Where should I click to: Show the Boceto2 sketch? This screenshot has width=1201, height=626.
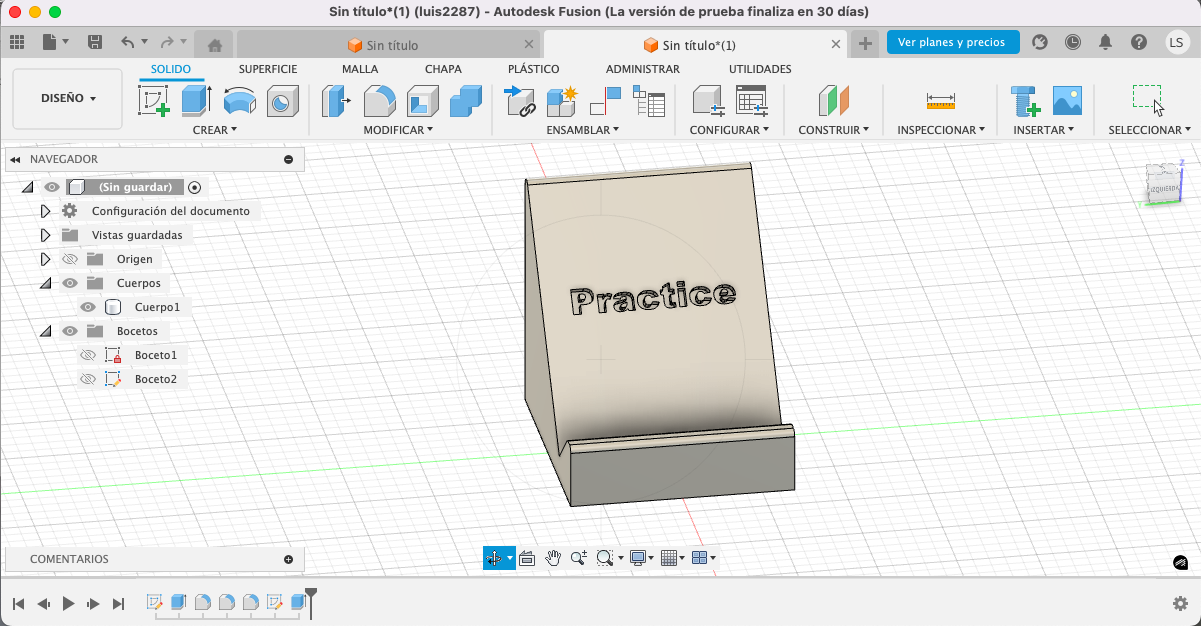pos(88,379)
